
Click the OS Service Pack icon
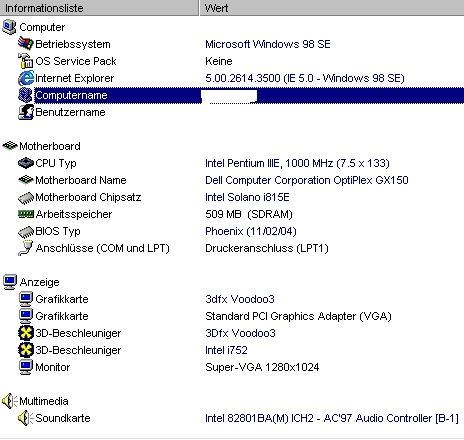pos(26,61)
